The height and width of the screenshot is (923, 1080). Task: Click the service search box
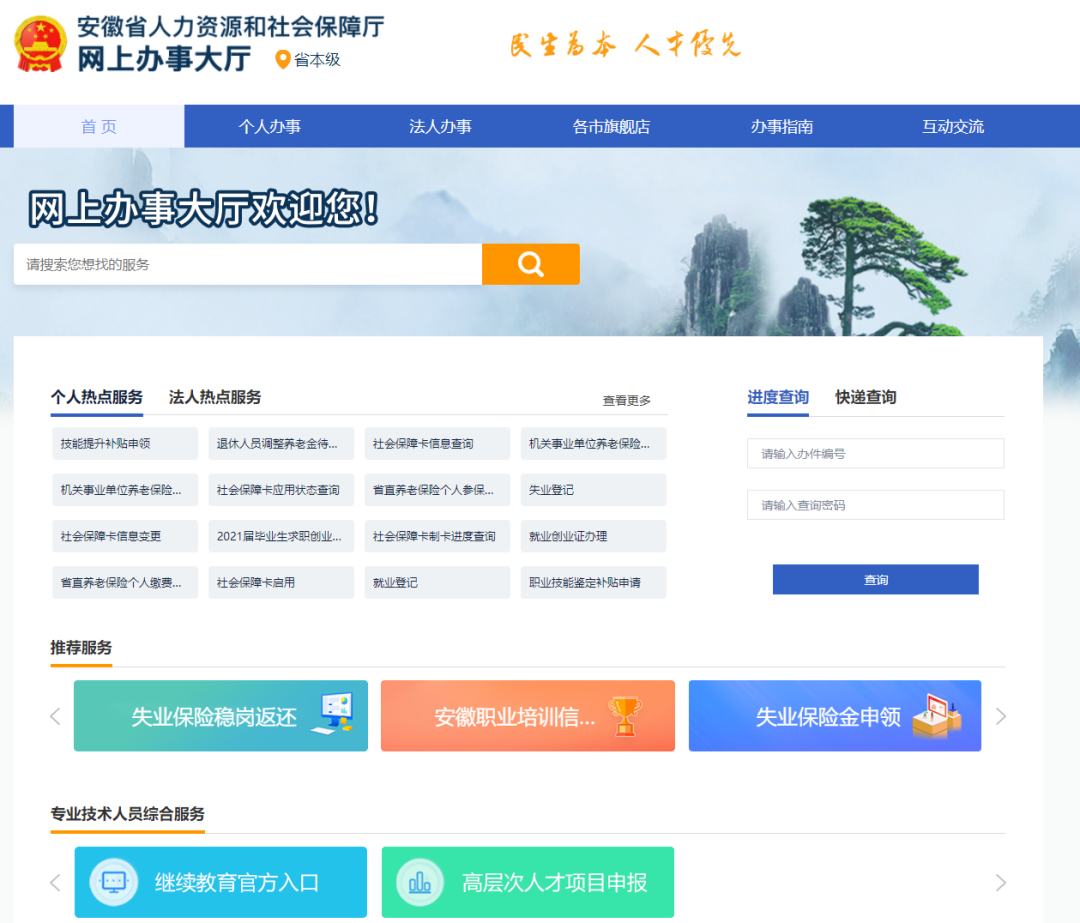[x=240, y=264]
